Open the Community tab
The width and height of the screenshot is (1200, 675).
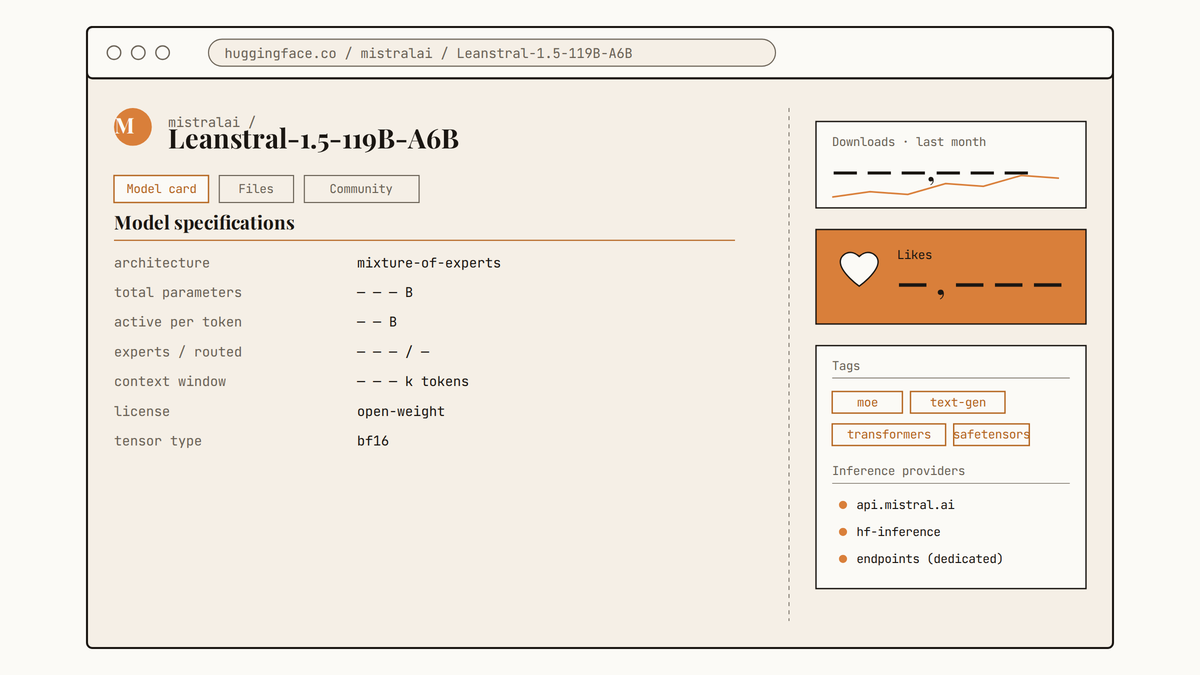click(361, 189)
